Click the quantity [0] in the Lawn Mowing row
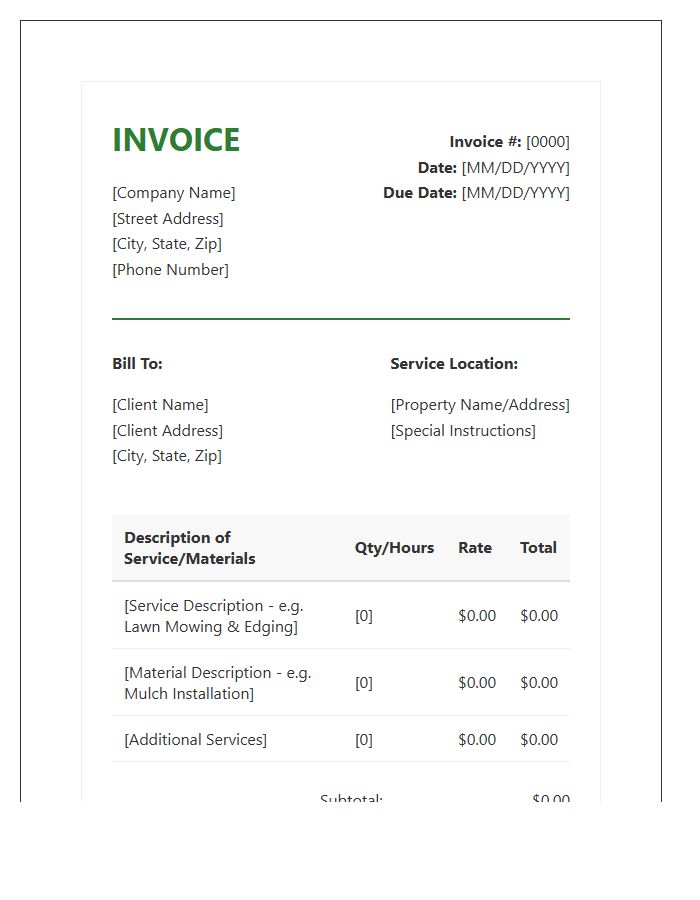 (364, 616)
